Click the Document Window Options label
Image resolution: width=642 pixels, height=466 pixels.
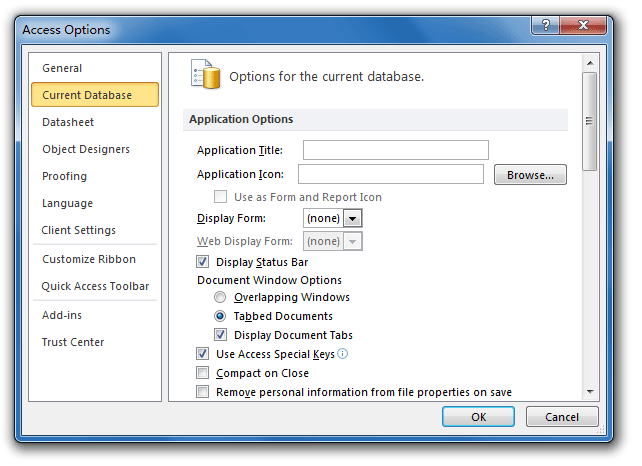[x=269, y=280]
